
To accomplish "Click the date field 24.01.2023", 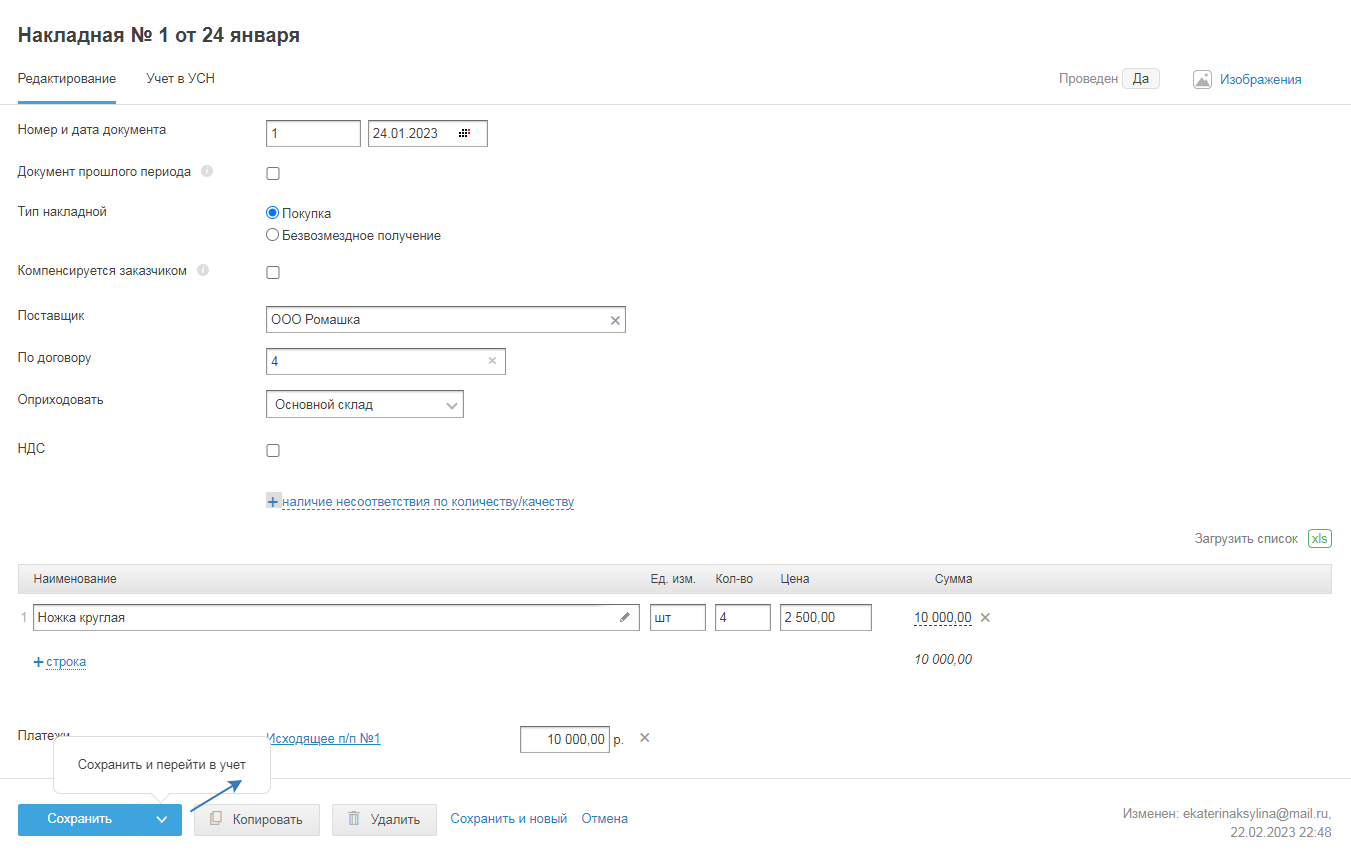I will 428,133.
